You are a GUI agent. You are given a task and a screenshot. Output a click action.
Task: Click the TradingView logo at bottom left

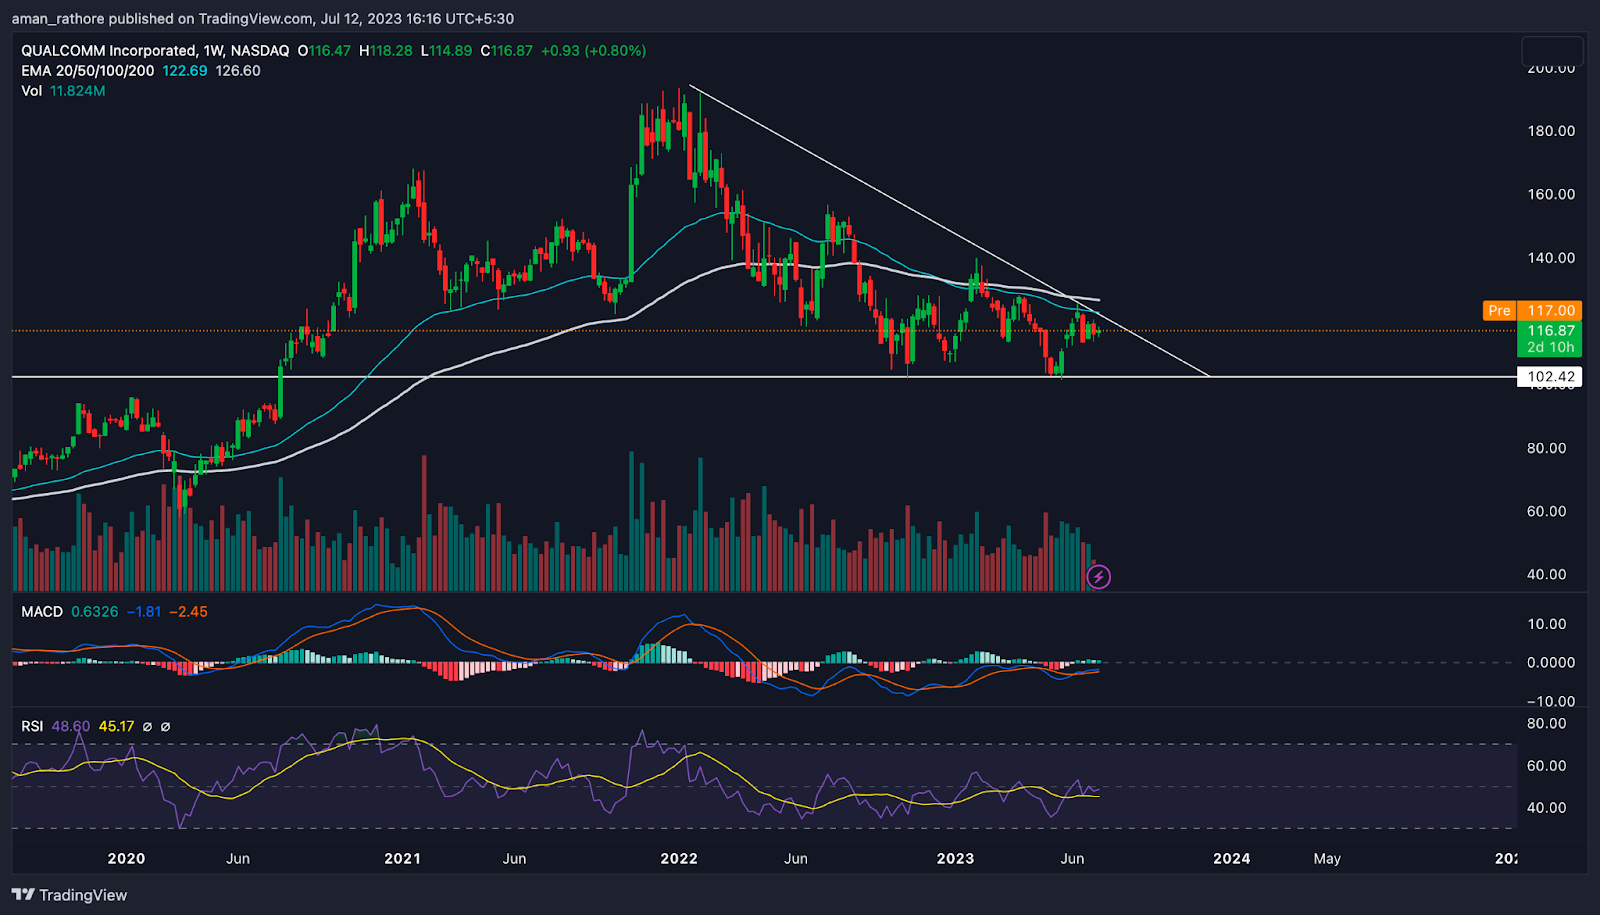point(70,895)
